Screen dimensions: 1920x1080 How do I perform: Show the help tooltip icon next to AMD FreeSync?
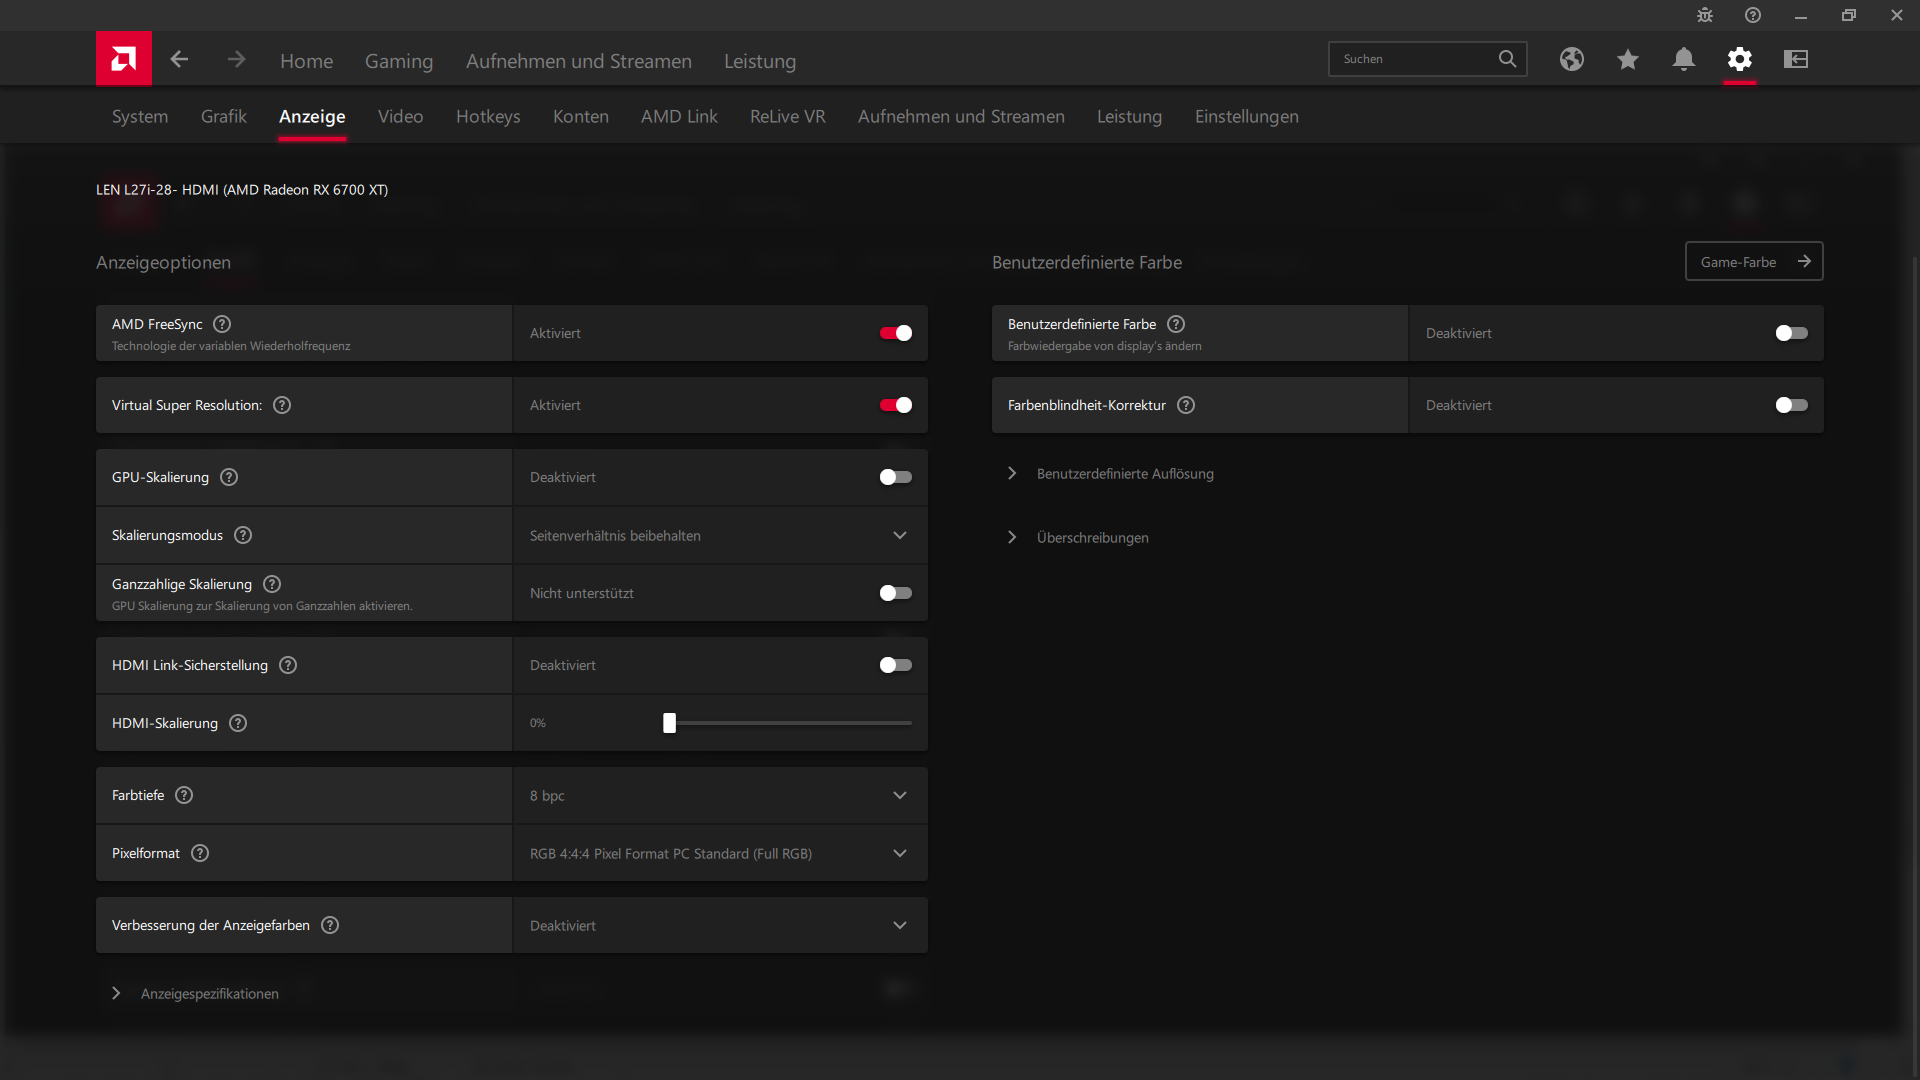[222, 324]
